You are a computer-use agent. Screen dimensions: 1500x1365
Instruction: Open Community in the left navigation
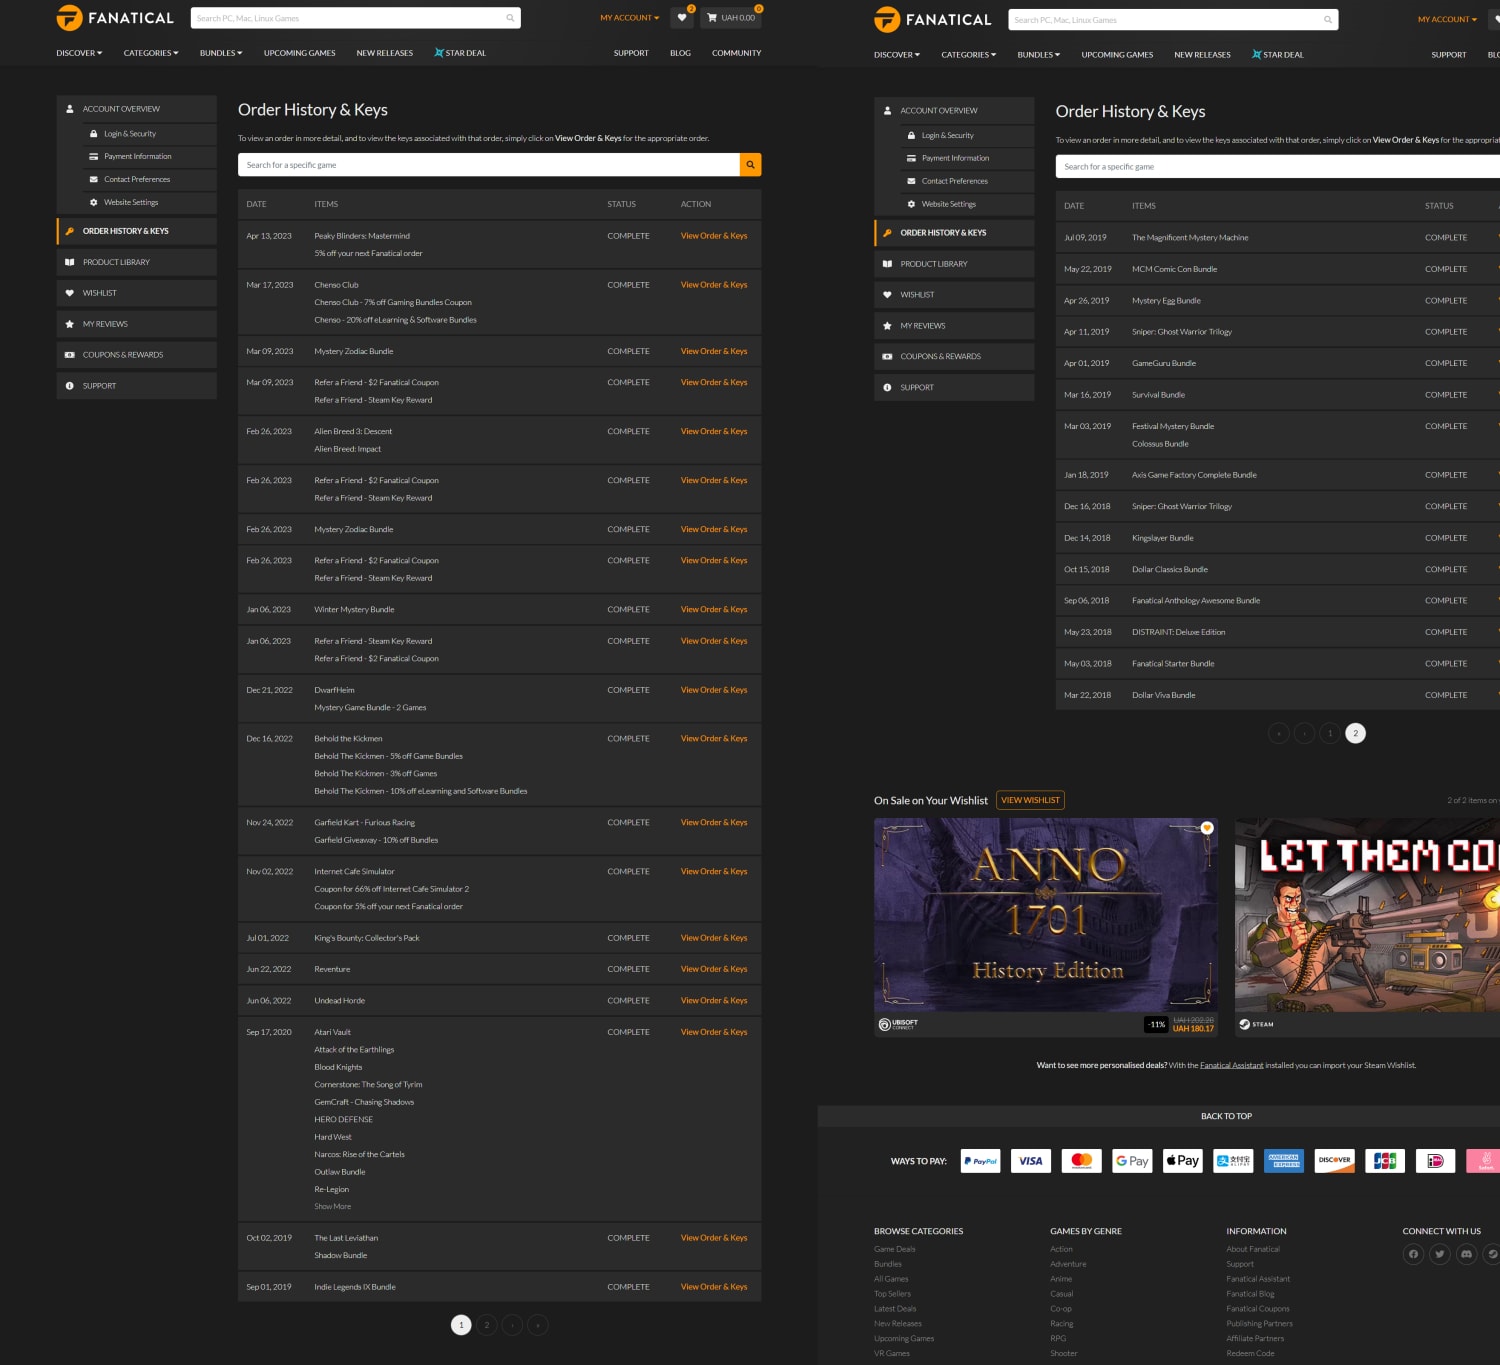pyautogui.click(x=737, y=53)
